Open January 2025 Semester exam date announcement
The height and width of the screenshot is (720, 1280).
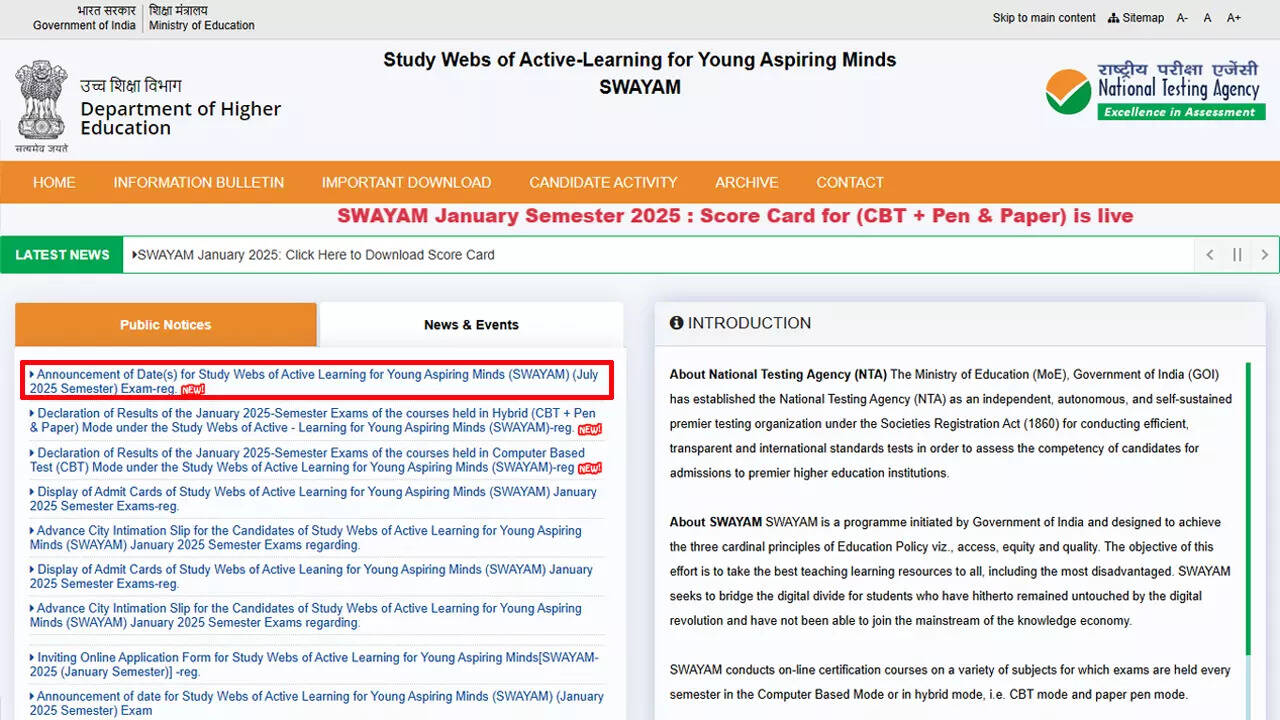[x=316, y=704]
